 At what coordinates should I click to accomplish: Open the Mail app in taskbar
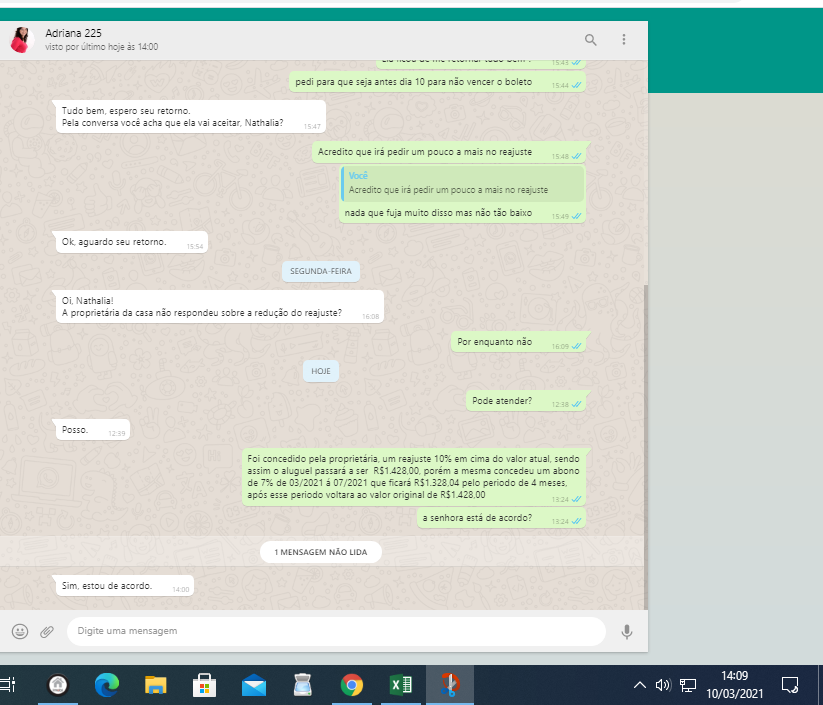pos(254,685)
